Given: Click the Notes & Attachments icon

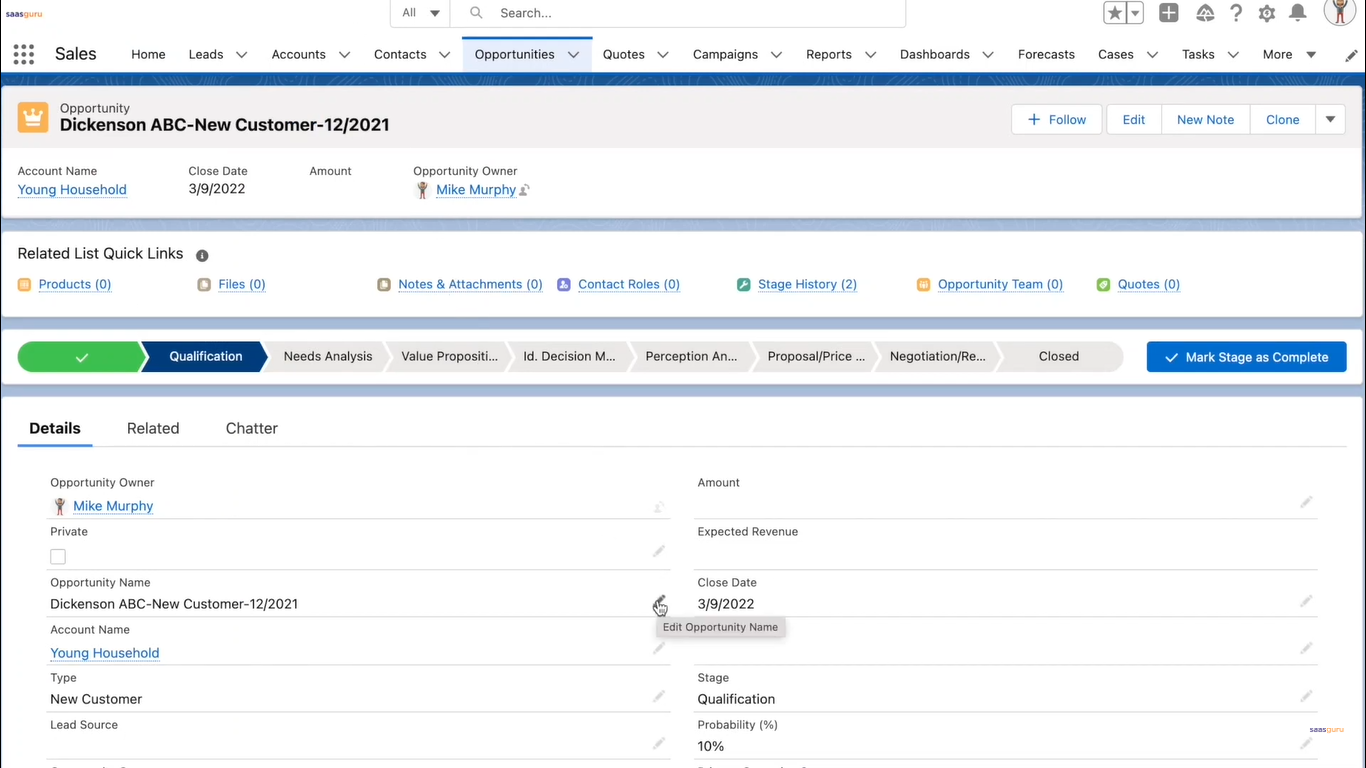Looking at the screenshot, I should pyautogui.click(x=384, y=285).
